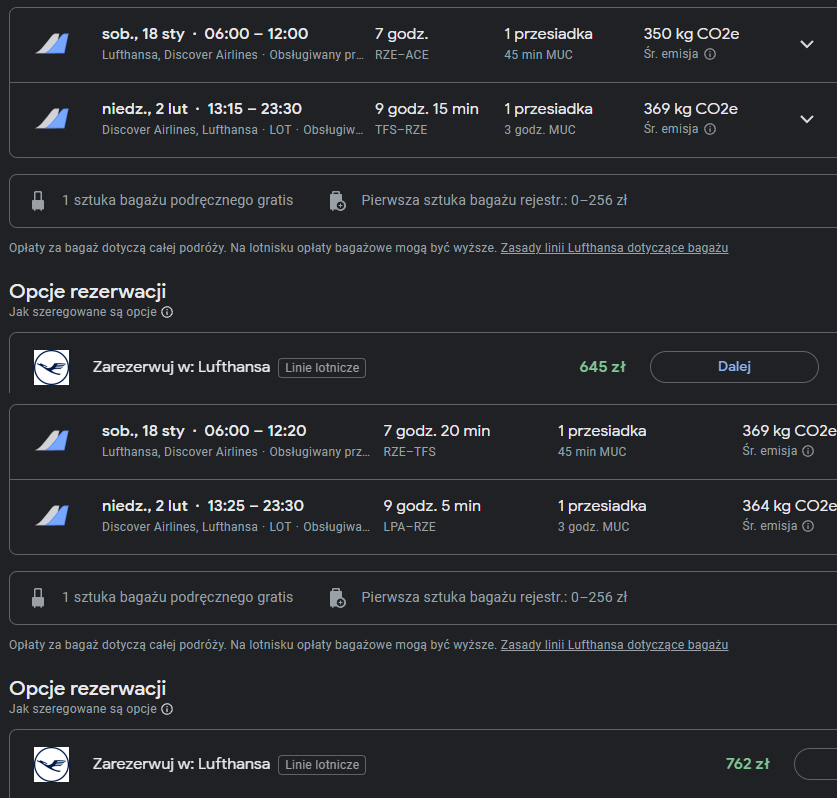Expand the 2 lut TFS–RZE flight details
Screen dimensions: 837x798
[807, 119]
